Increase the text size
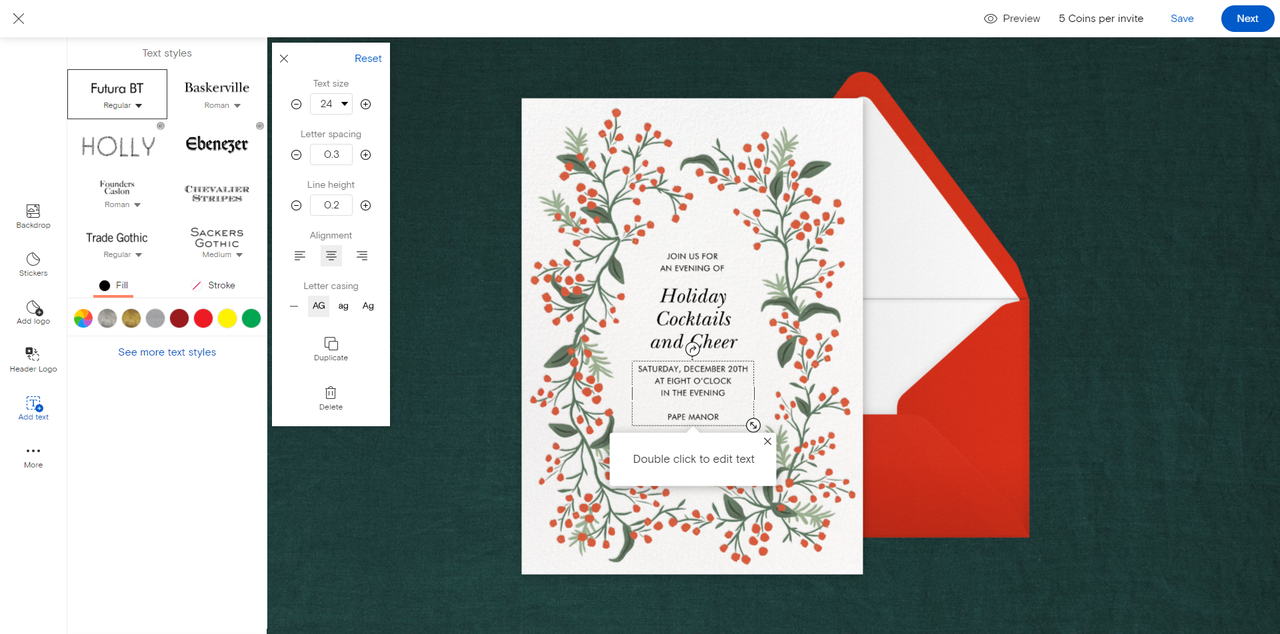This screenshot has width=1280, height=634. pos(365,104)
